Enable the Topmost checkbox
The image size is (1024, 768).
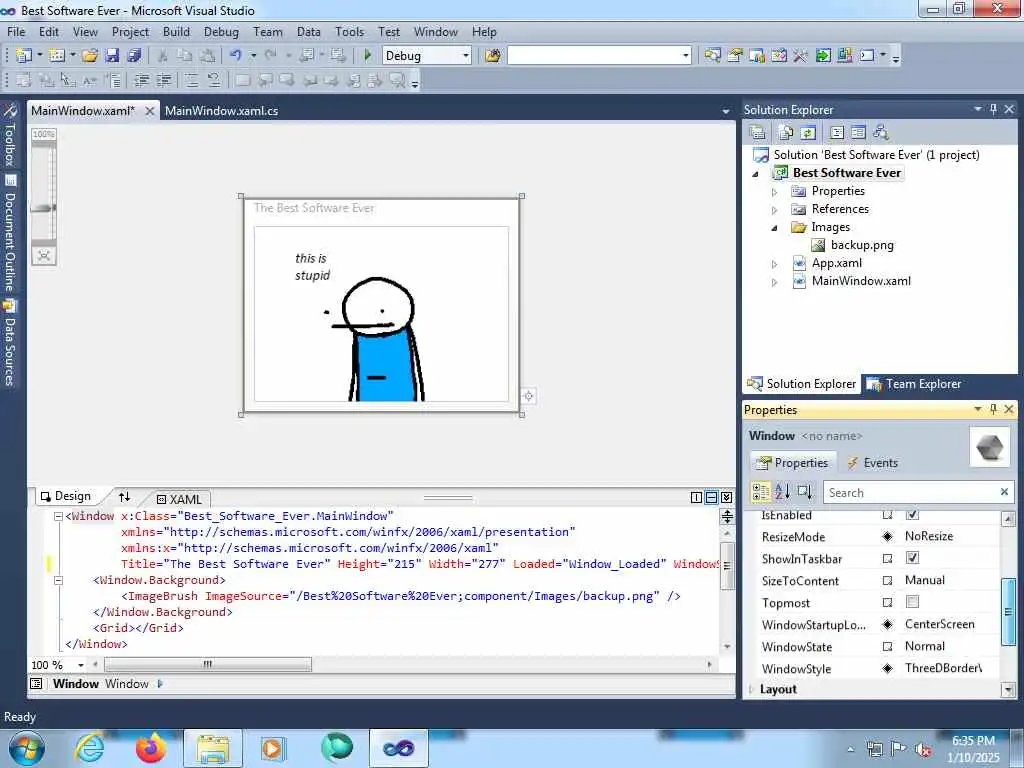tap(912, 601)
